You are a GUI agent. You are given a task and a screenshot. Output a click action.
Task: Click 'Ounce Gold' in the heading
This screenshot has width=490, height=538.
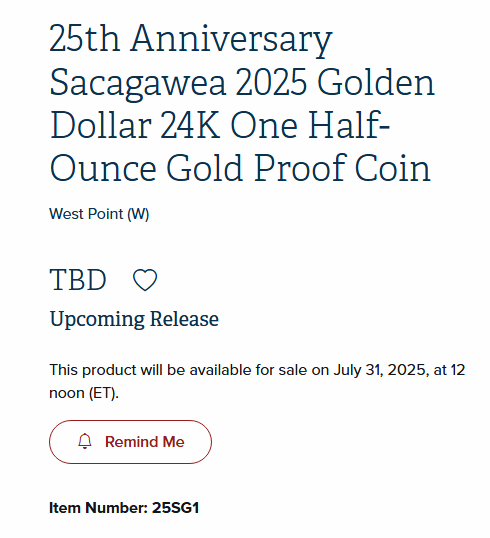point(147,168)
